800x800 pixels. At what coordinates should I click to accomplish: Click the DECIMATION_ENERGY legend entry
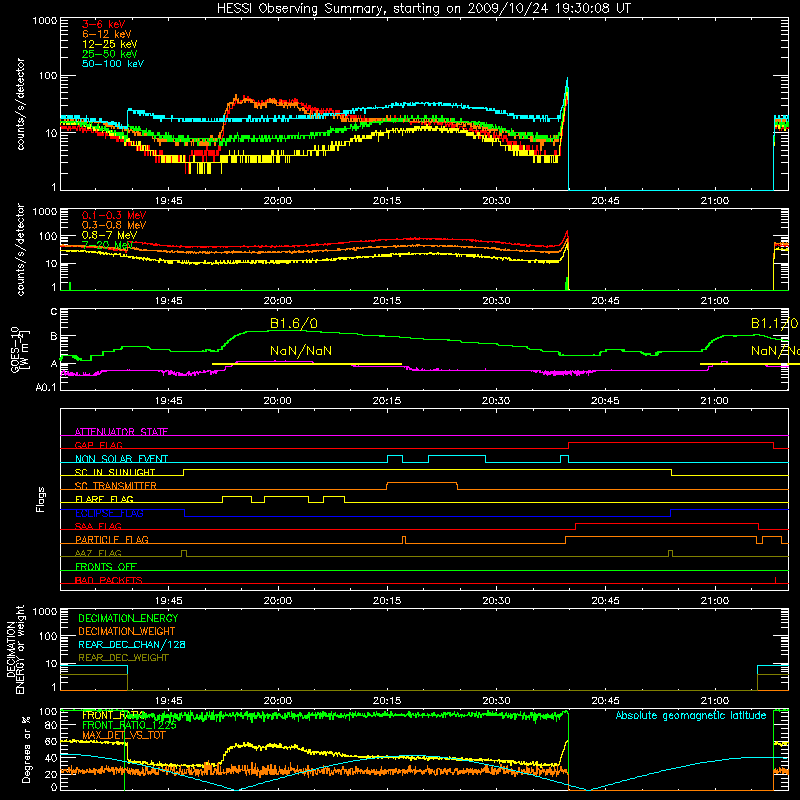[x=128, y=618]
